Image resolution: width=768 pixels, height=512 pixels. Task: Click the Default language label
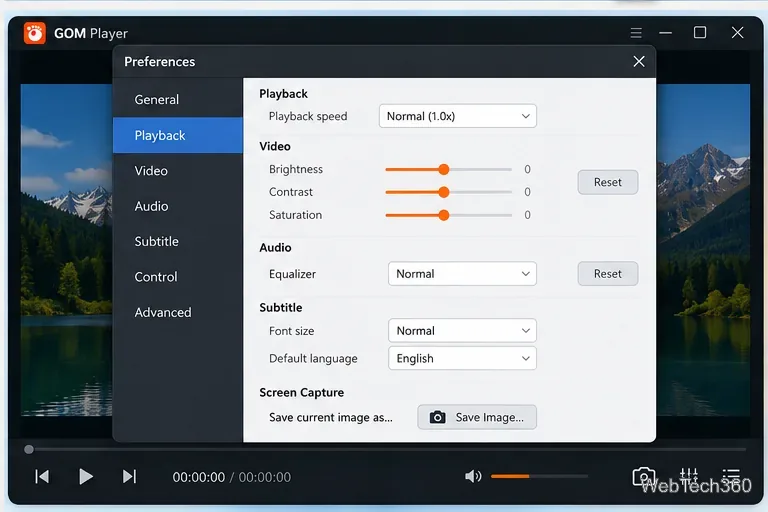[313, 359]
